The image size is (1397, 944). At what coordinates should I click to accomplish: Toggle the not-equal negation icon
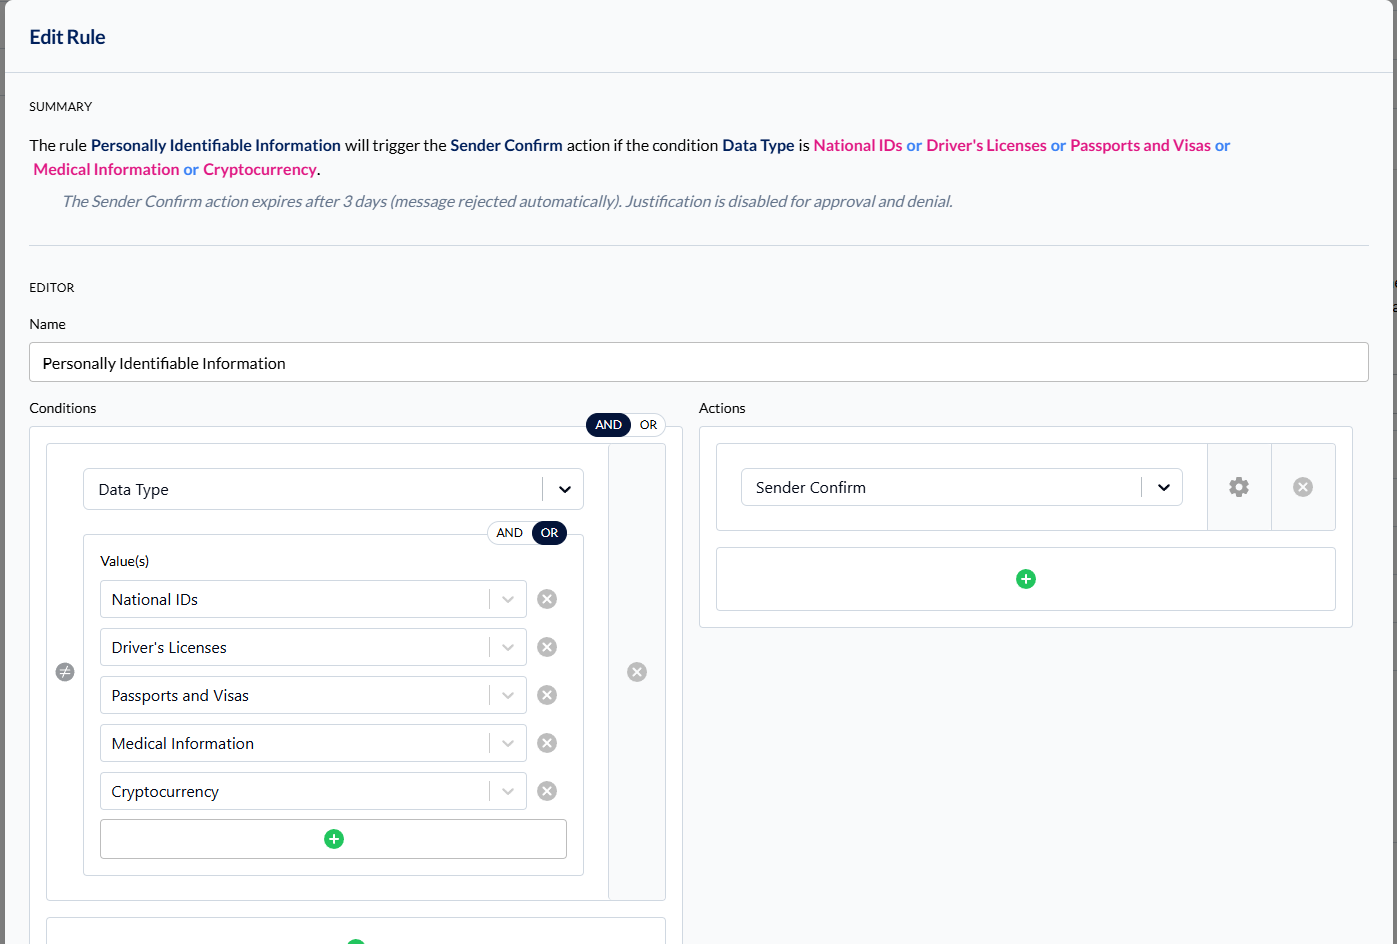(65, 672)
